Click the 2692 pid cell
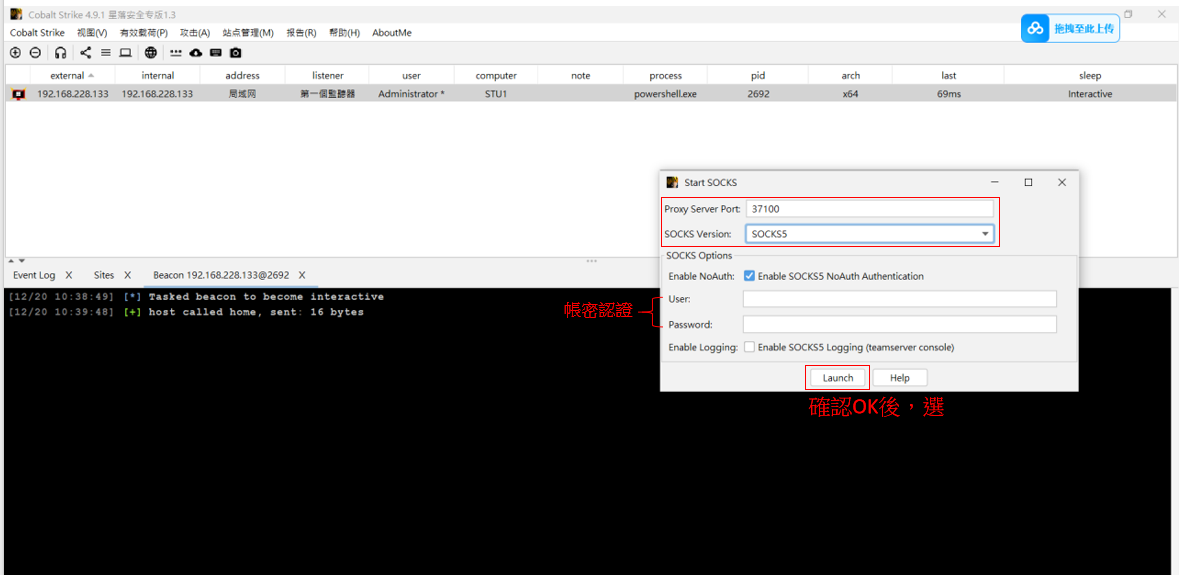This screenshot has height=575, width=1179. pos(758,94)
